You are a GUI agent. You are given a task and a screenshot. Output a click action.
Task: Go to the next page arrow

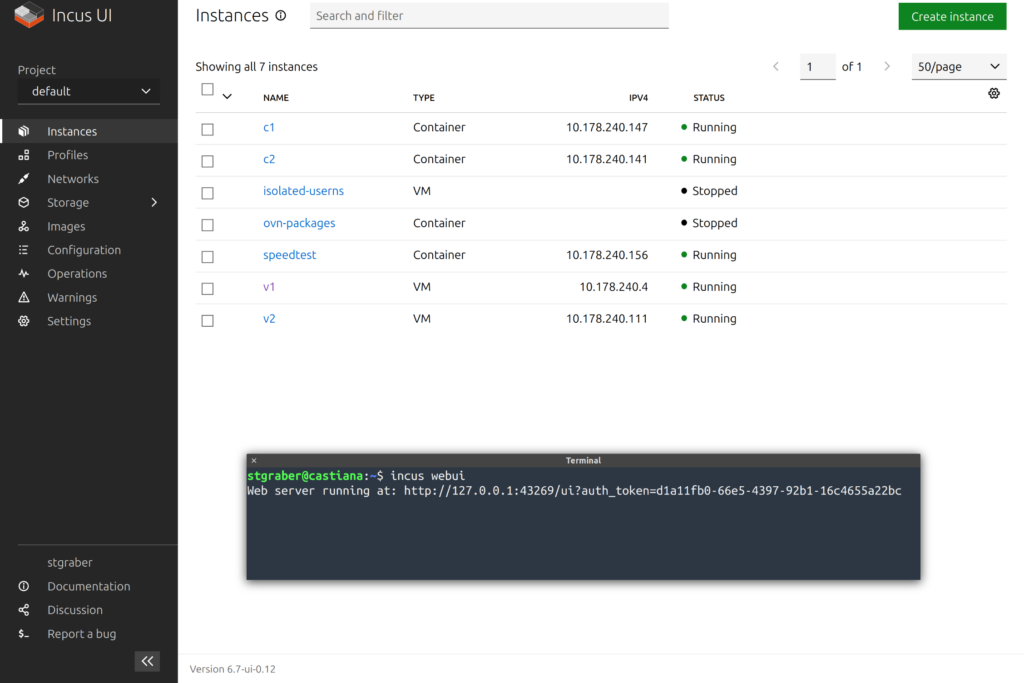[887, 67]
